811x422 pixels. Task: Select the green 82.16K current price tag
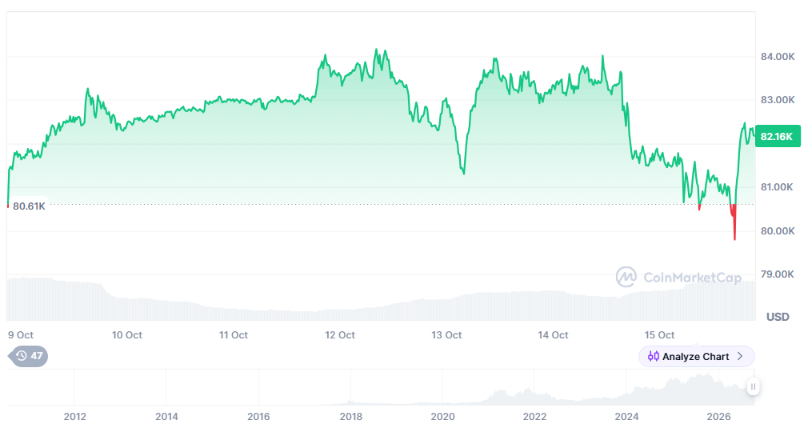click(x=777, y=137)
